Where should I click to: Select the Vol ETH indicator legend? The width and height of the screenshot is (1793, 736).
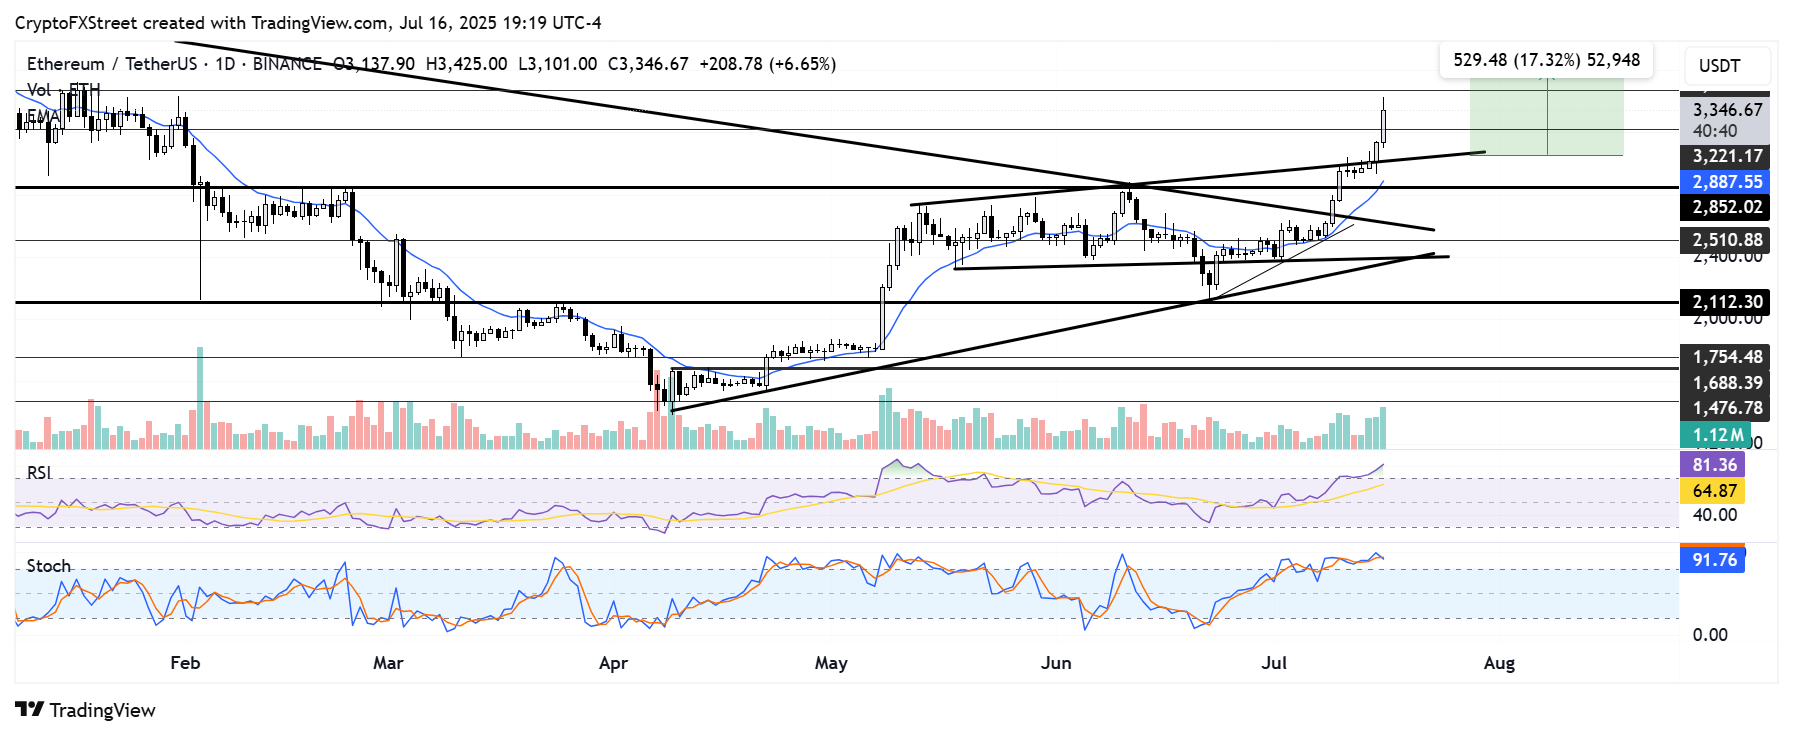tap(63, 89)
